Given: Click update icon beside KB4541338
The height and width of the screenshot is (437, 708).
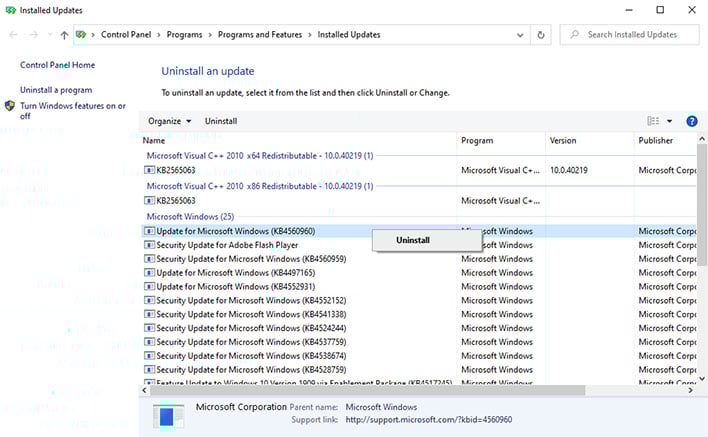Looking at the screenshot, I should [149, 314].
